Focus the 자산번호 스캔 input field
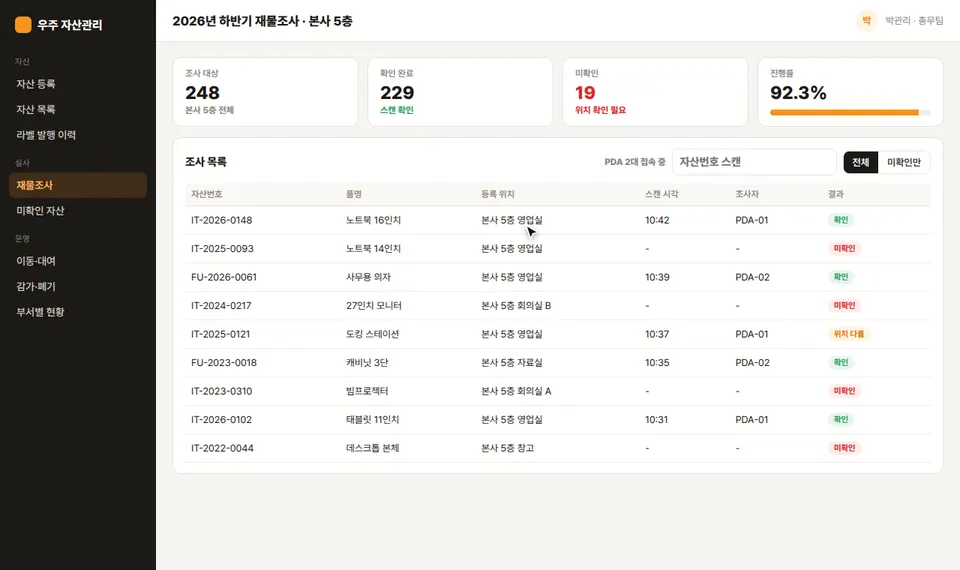960x570 pixels. point(754,162)
